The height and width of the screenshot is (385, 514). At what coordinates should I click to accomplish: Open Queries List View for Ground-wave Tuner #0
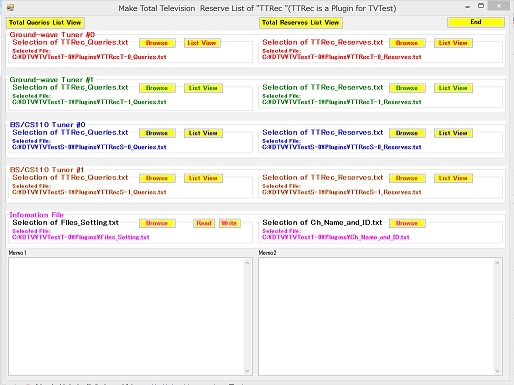(202, 43)
